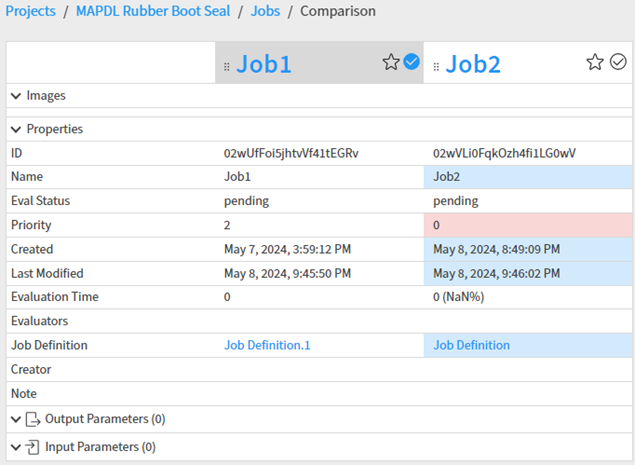
Task: Click the red-highlighted Priority cell for Job2
Action: click(527, 225)
